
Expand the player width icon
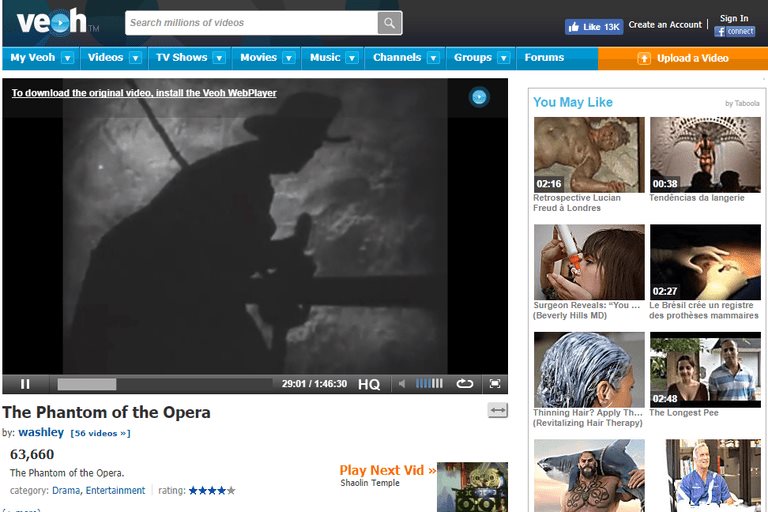click(x=497, y=410)
